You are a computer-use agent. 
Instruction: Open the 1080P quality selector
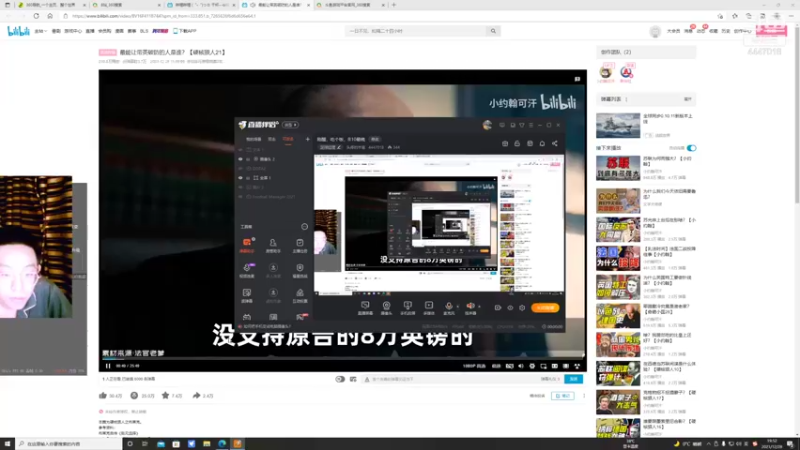(x=474, y=366)
